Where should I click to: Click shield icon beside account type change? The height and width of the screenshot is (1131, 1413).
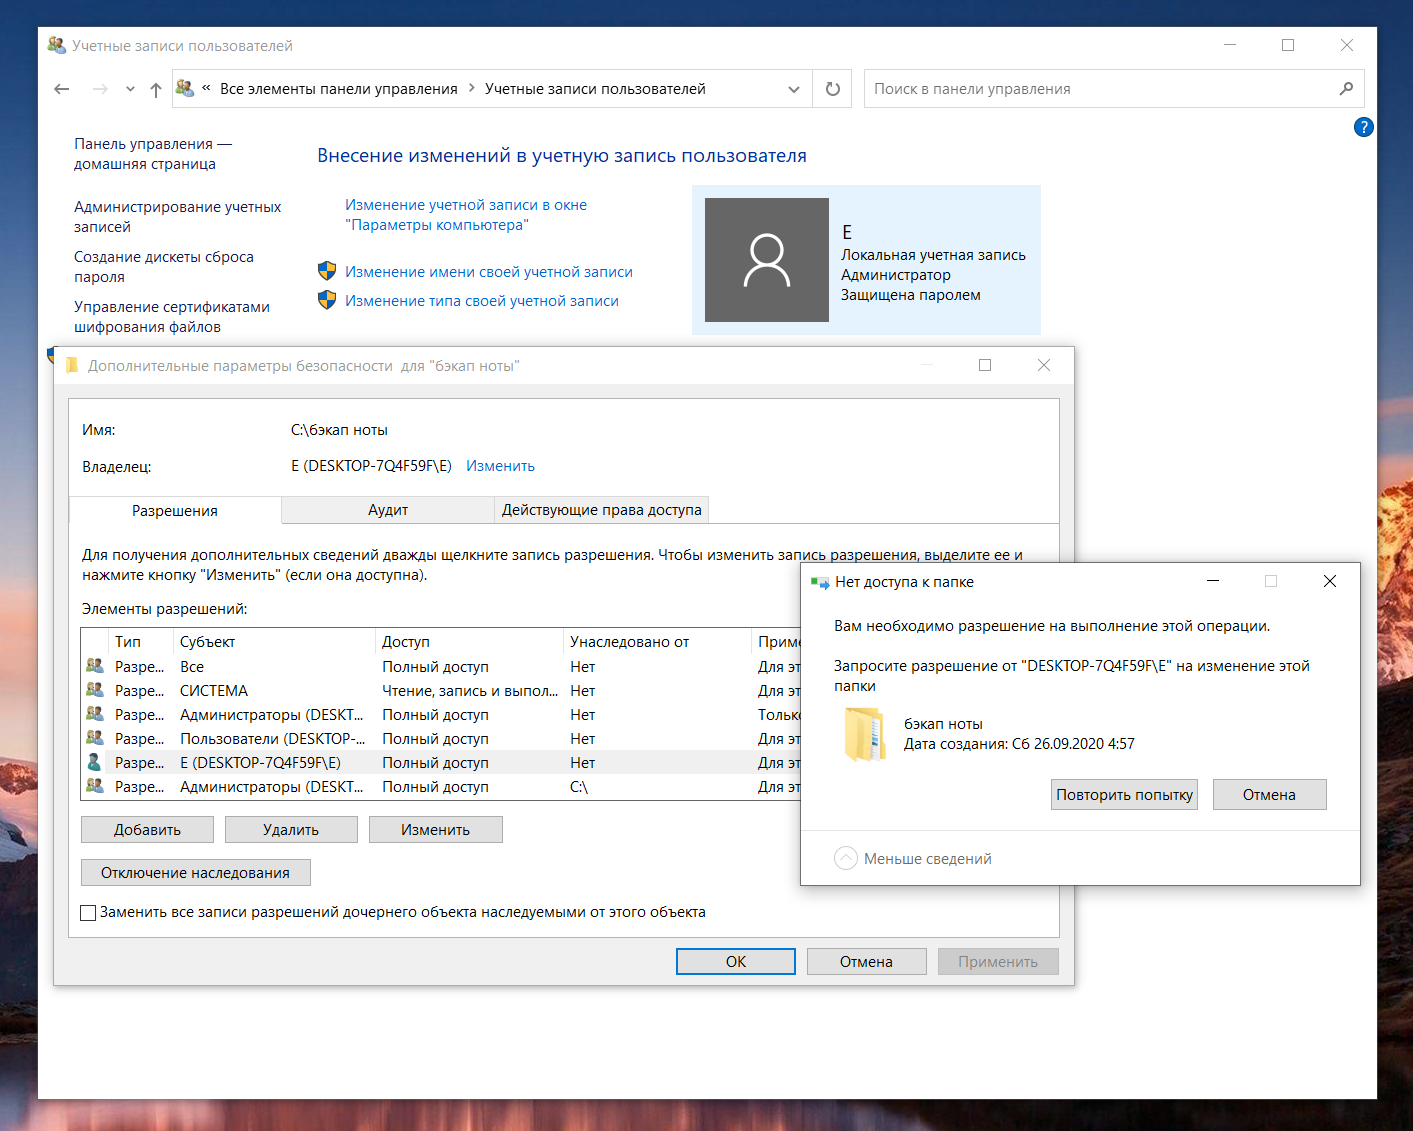[327, 300]
